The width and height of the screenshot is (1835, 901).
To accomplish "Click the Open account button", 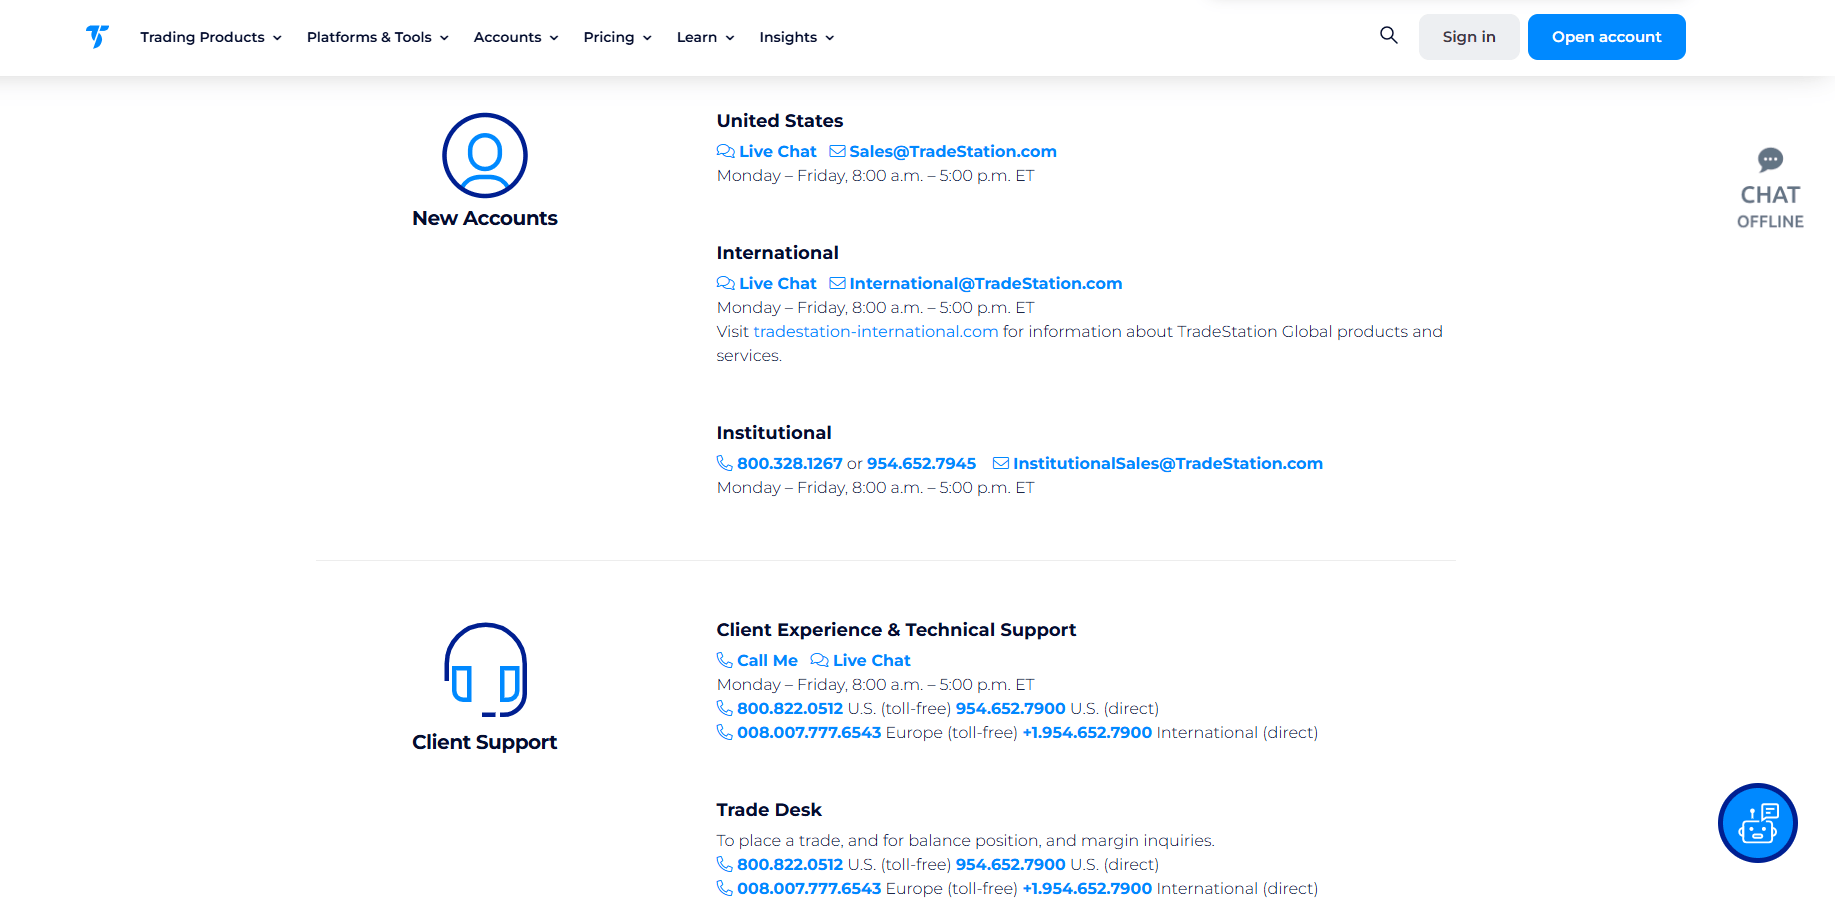I will point(1606,37).
